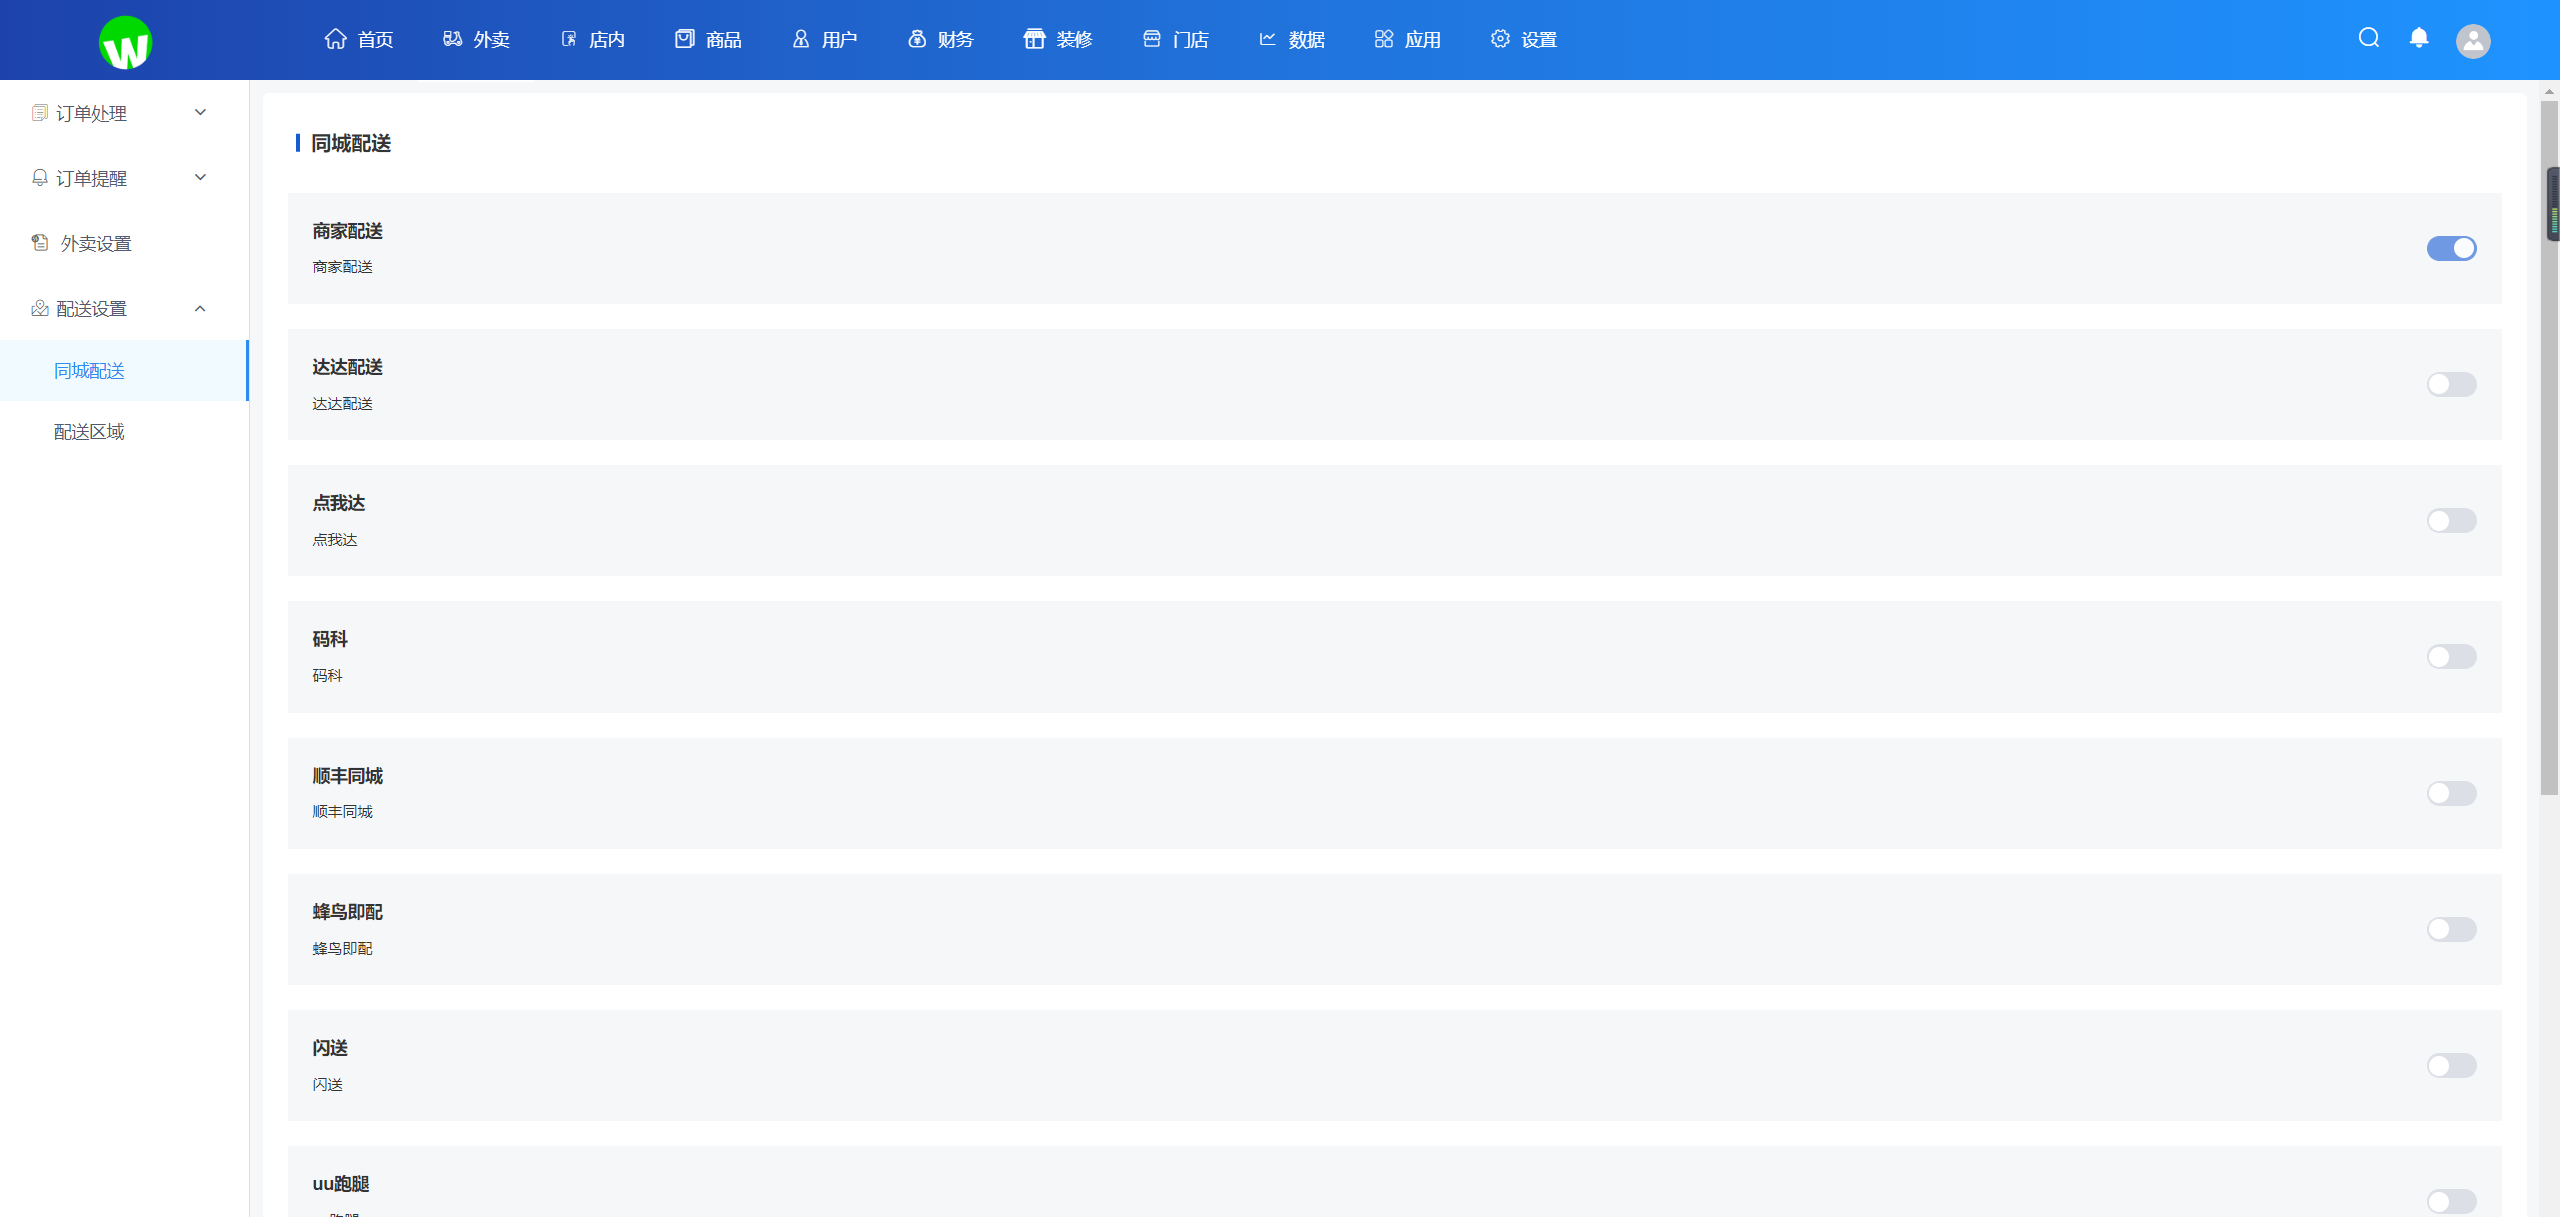Image resolution: width=2560 pixels, height=1217 pixels.
Task: Click the bold uu跑腿 row title
Action: coord(341,1184)
